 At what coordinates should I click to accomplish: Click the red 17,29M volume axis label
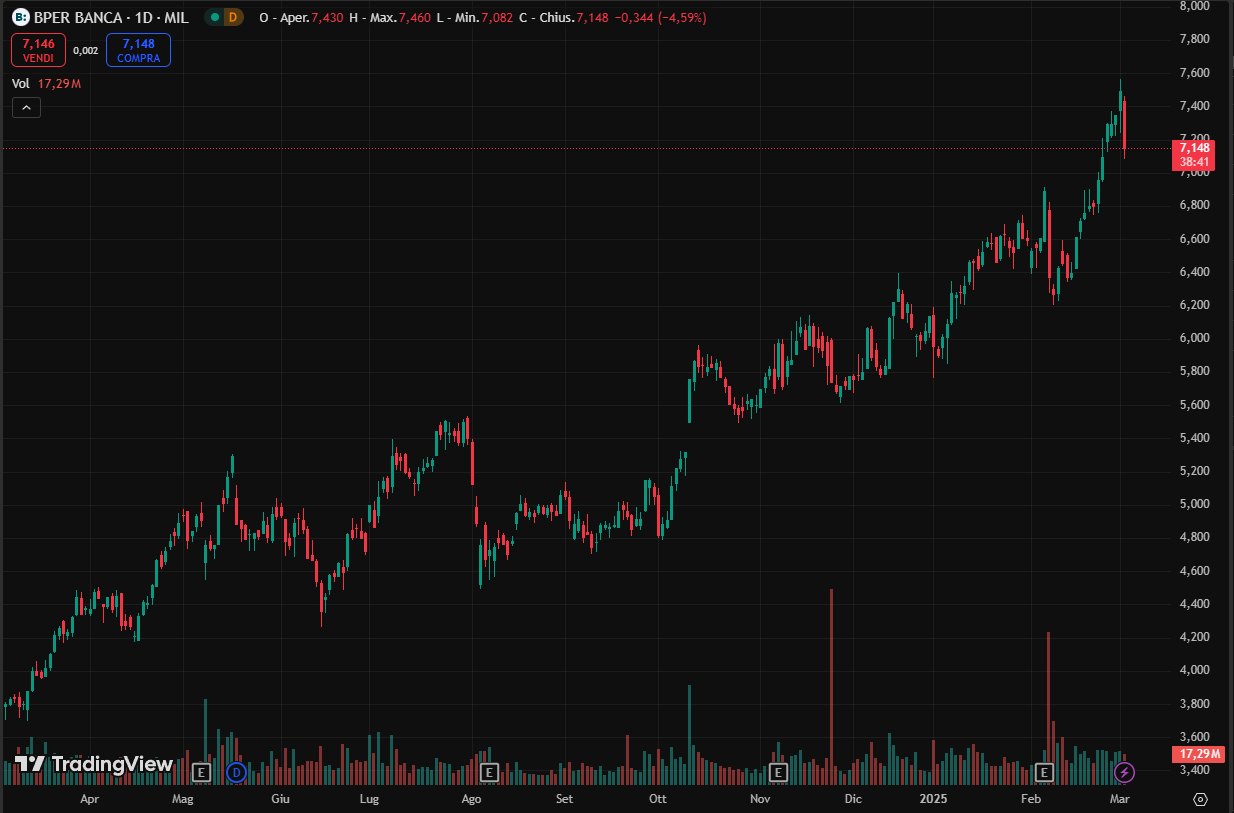click(x=1200, y=754)
